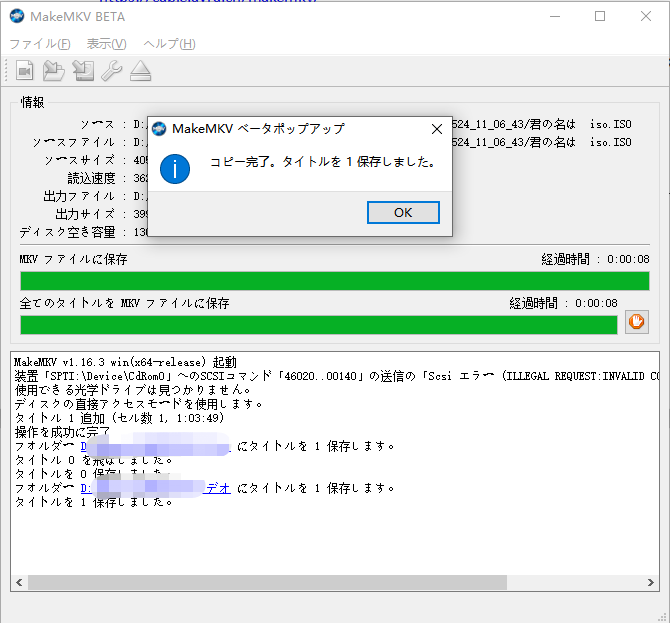Click the log scroll right arrow
The image size is (670, 623).
point(650,582)
